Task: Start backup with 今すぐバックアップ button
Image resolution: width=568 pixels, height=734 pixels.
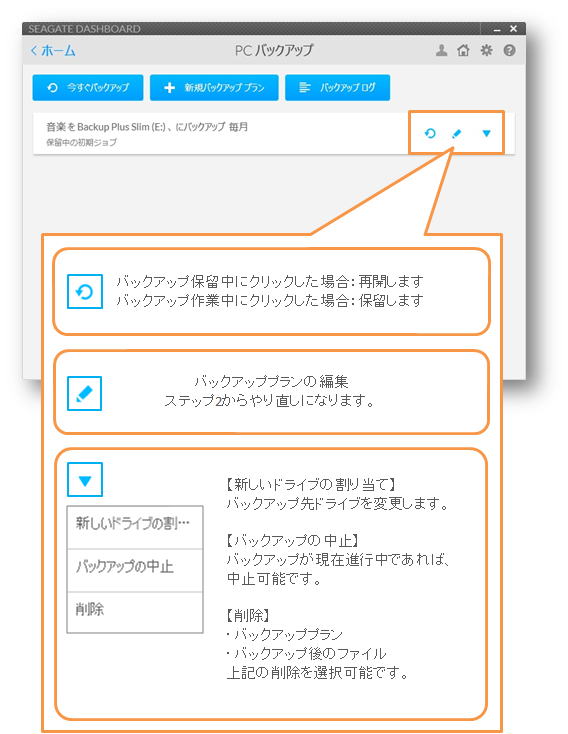Action: [88, 88]
